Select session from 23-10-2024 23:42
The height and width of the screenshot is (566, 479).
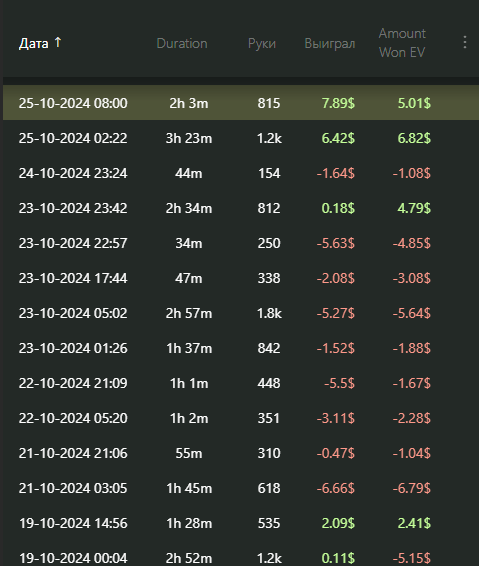(x=241, y=208)
